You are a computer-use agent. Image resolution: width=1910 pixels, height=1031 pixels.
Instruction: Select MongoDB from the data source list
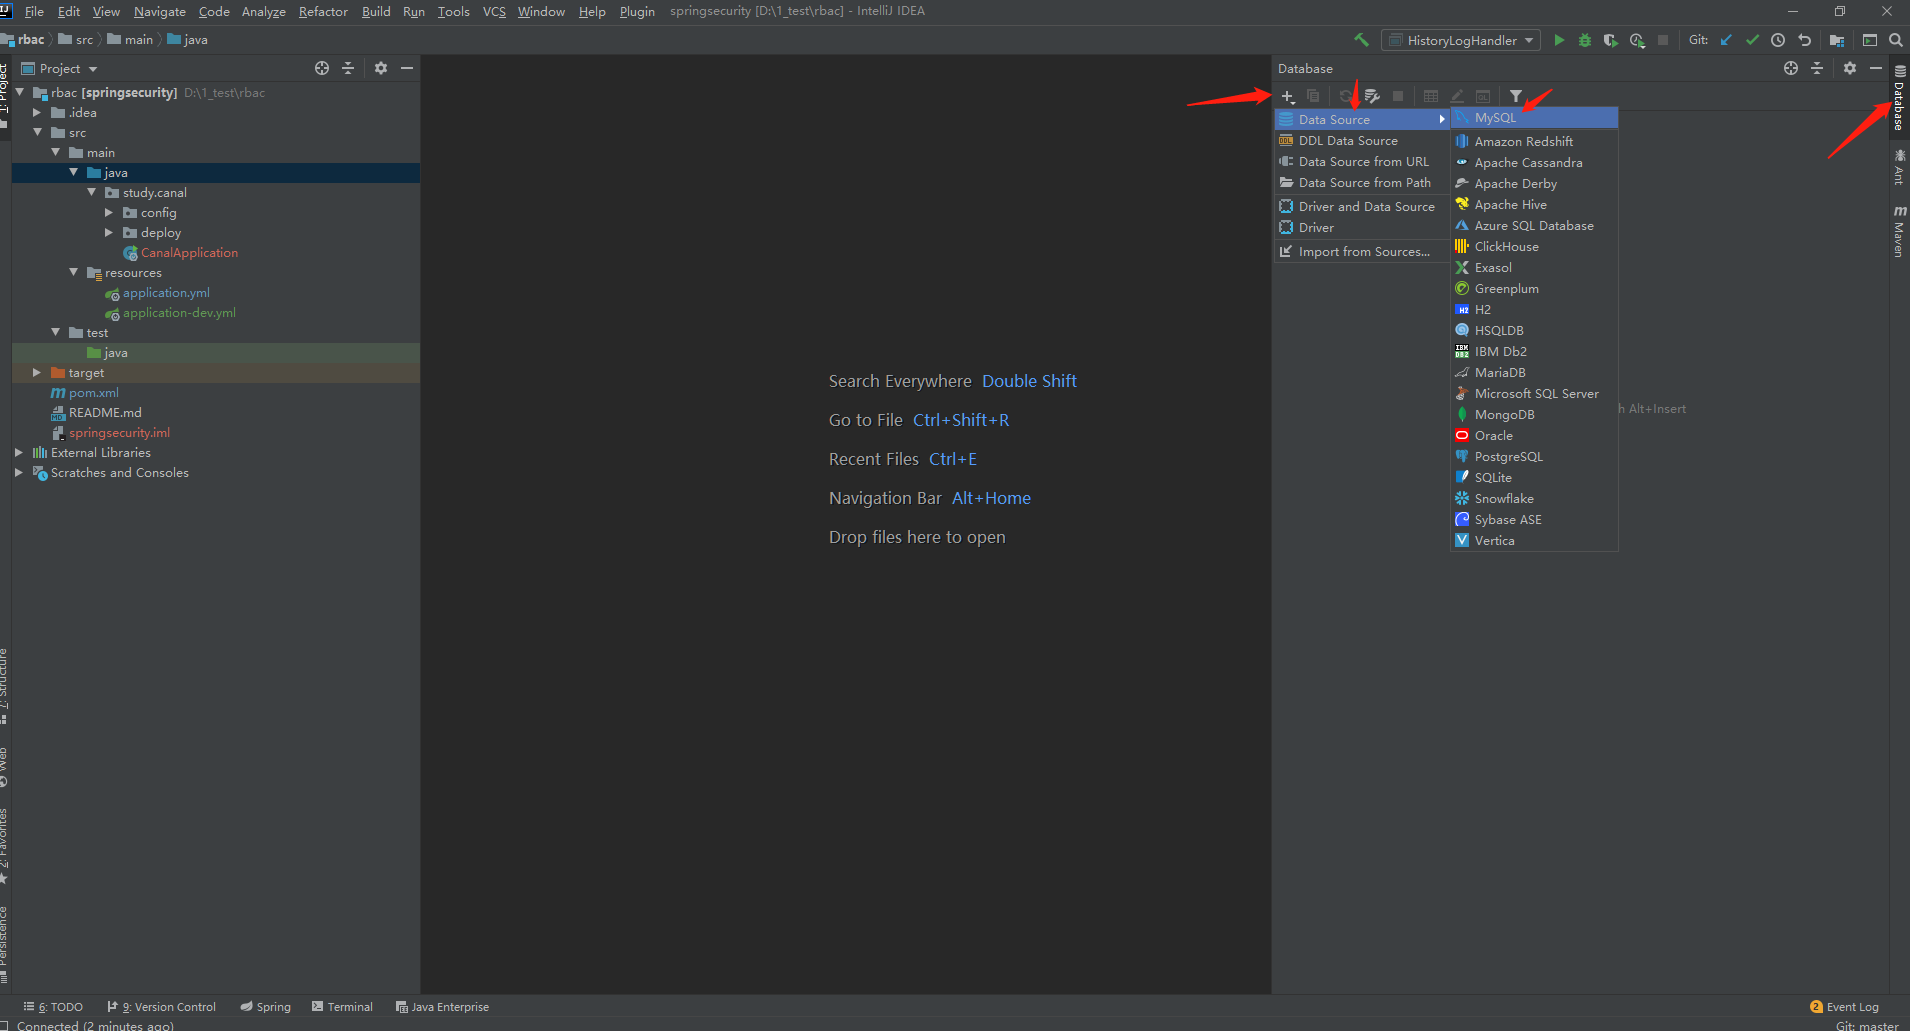pos(1534,415)
